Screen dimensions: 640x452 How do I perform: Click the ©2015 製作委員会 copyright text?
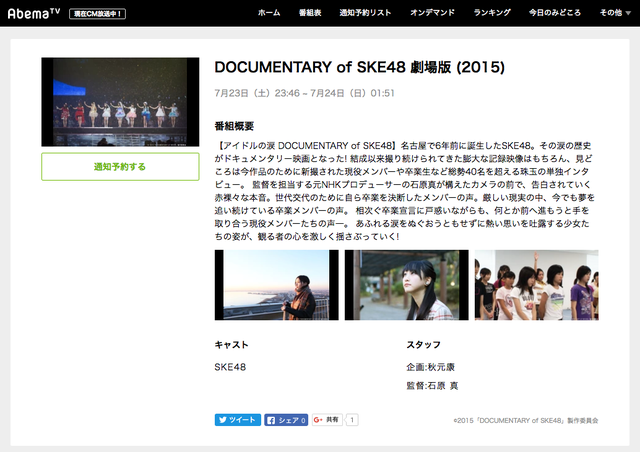coord(526,420)
